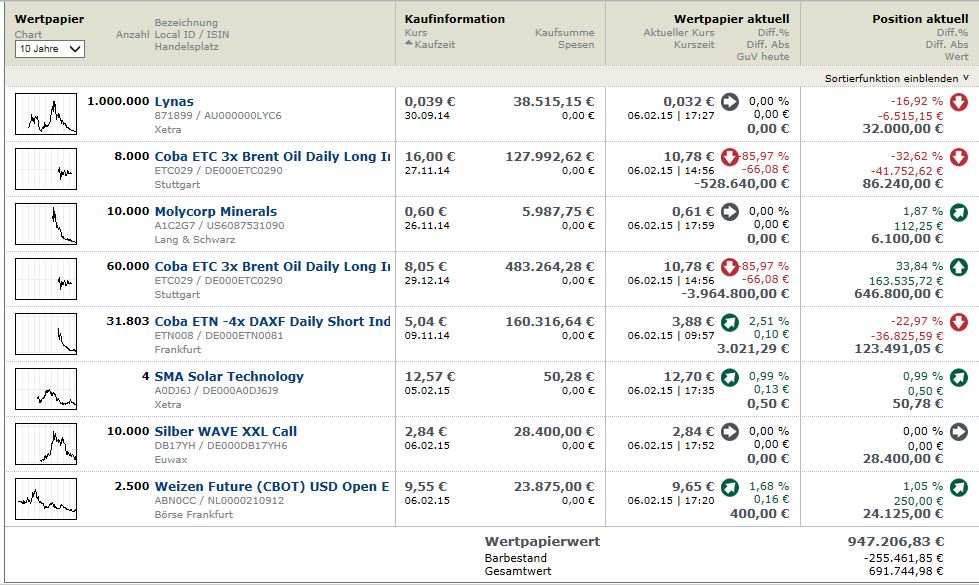Viewport: 979px width, 585px height.
Task: Open the 10 Jahre chart period dropdown
Action: (49, 49)
